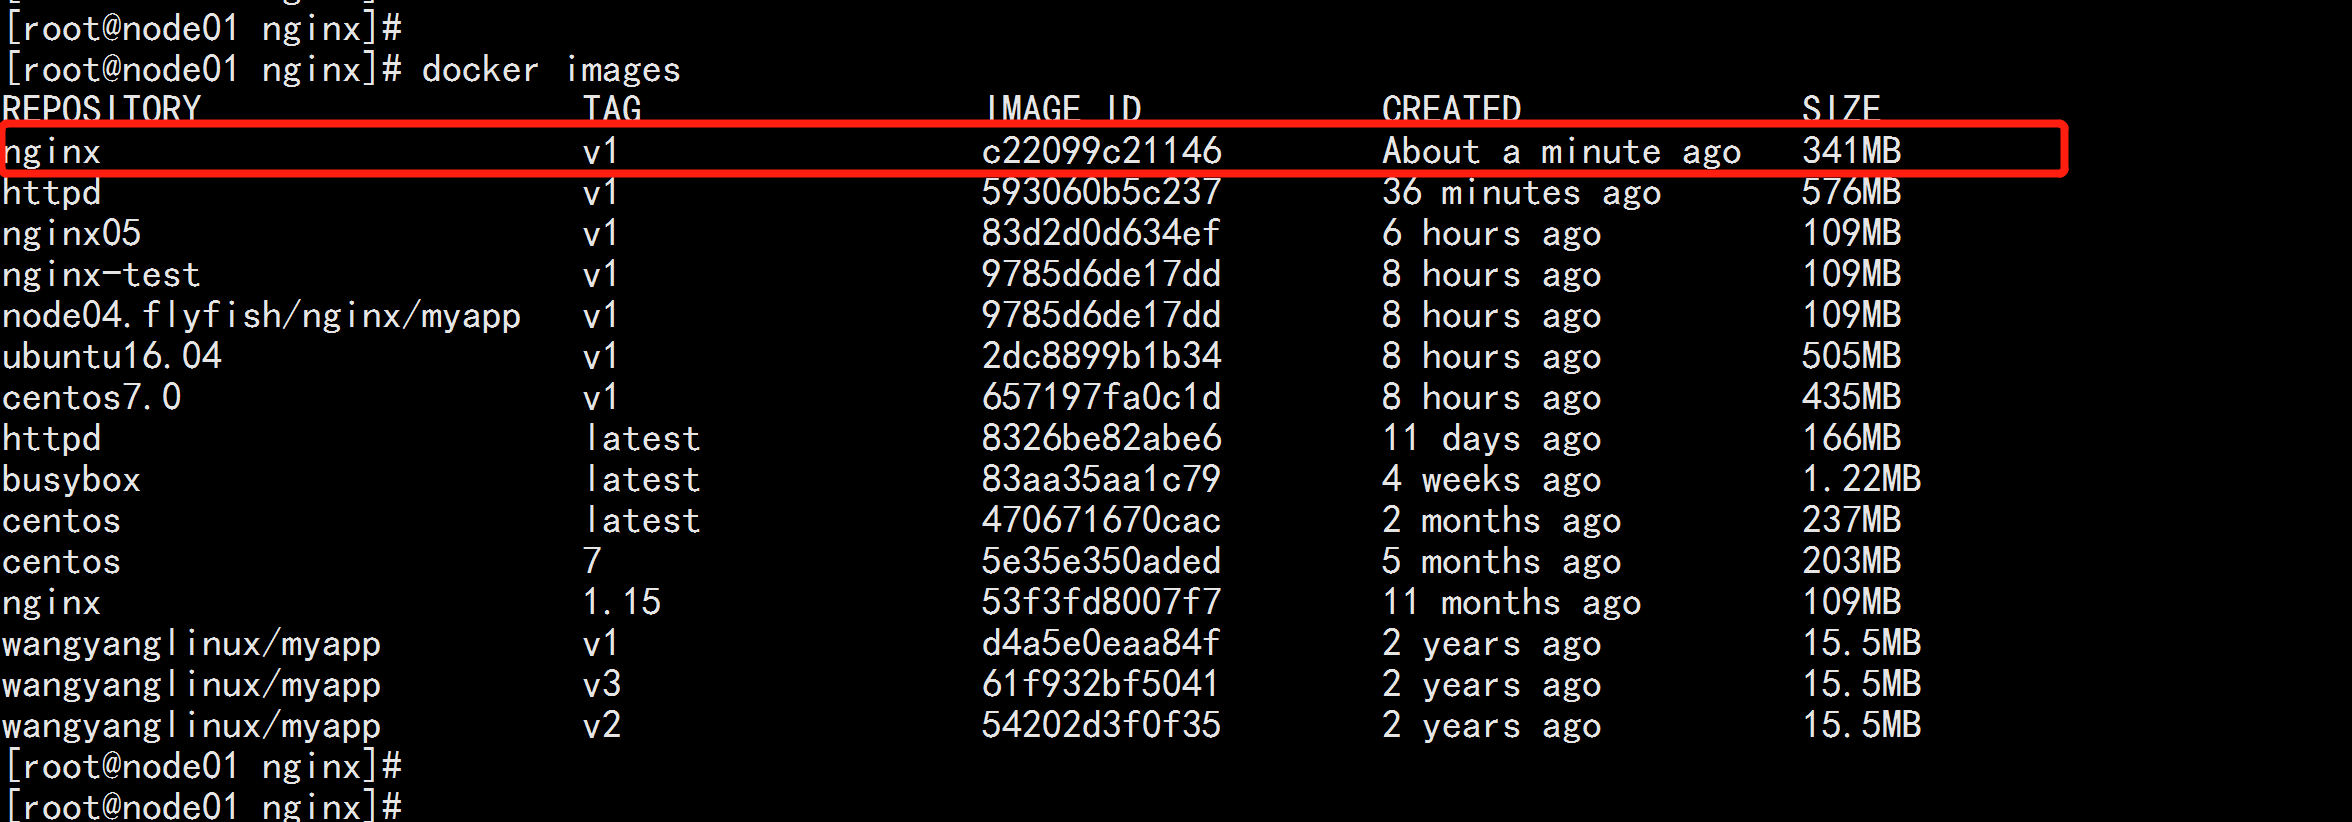Image resolution: width=2352 pixels, height=822 pixels.
Task: Click the tag 7 of centos
Action: (593, 561)
